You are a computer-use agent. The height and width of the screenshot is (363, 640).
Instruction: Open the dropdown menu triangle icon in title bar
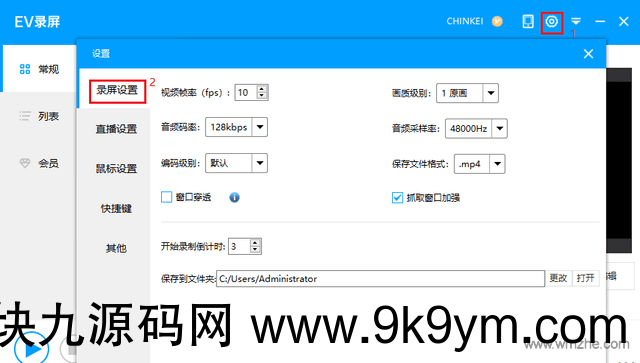point(576,21)
